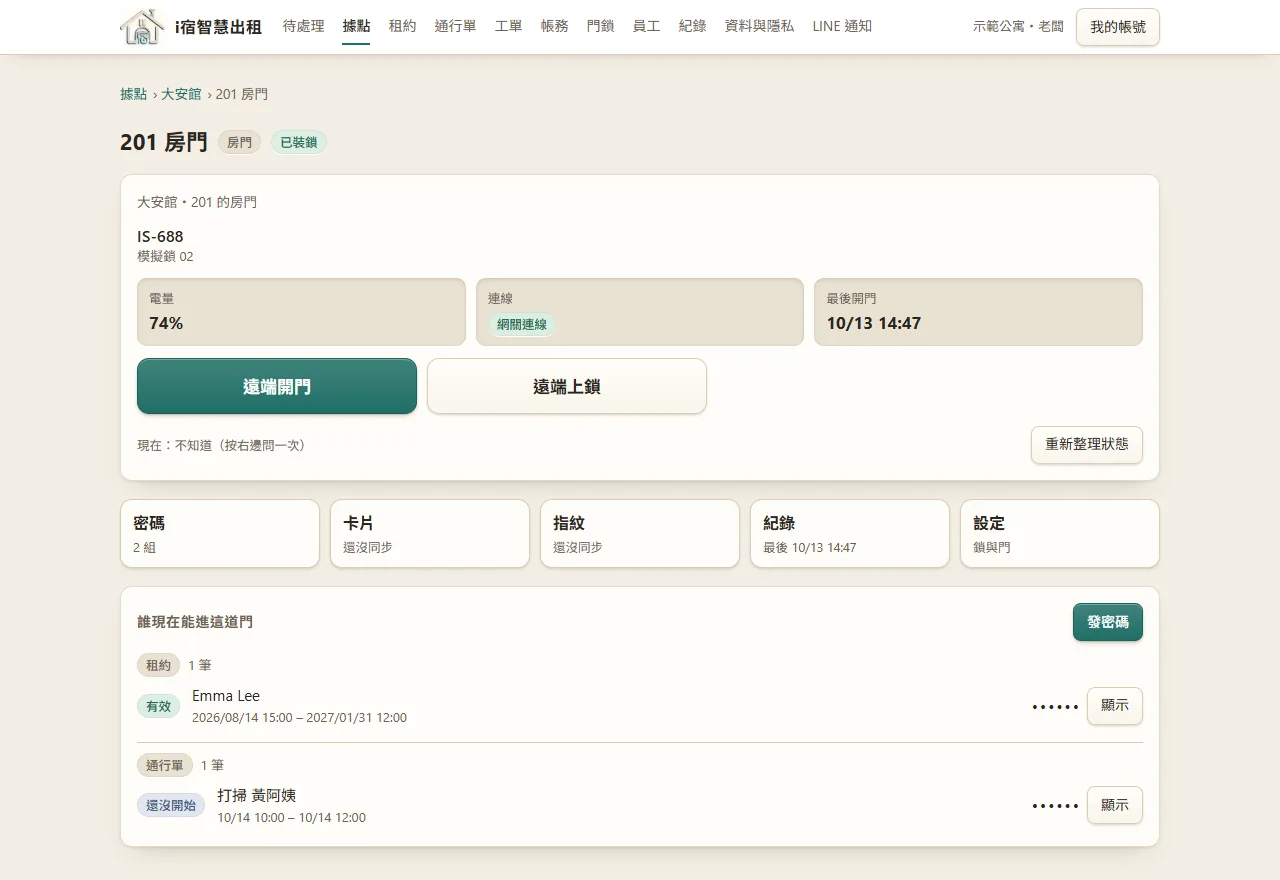This screenshot has width=1280, height=880.
Task: Switch to the 帳務 section
Action: tap(554, 26)
